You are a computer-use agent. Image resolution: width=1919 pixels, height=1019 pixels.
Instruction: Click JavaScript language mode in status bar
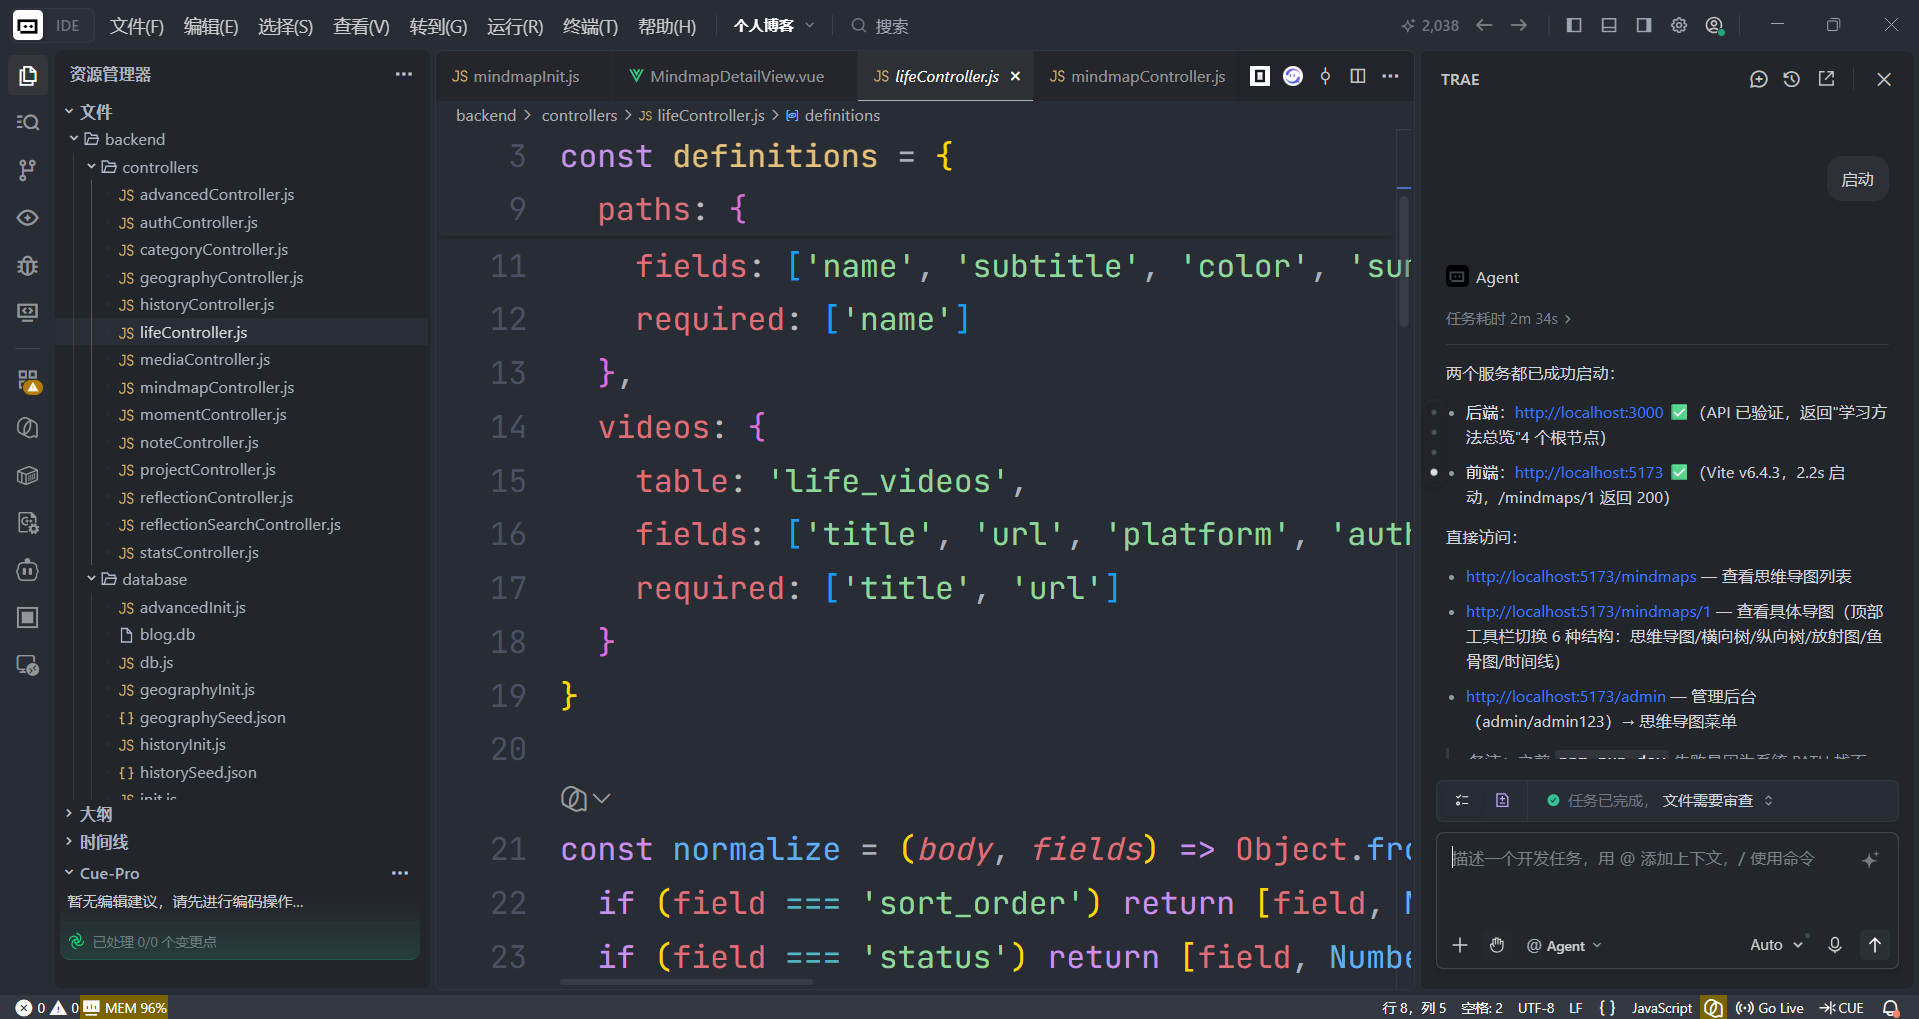[1662, 1008]
